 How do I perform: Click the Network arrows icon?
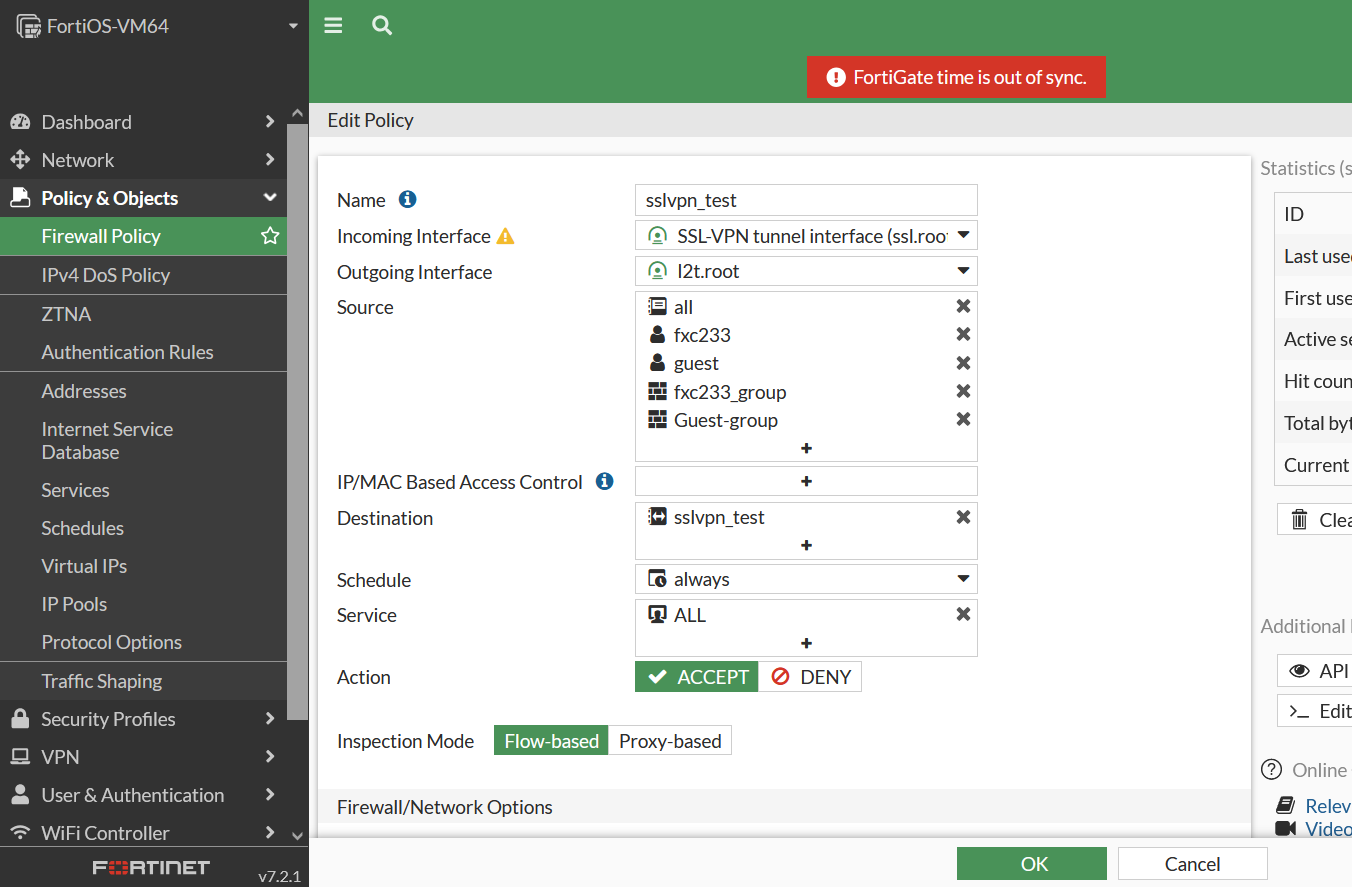pyautogui.click(x=20, y=160)
